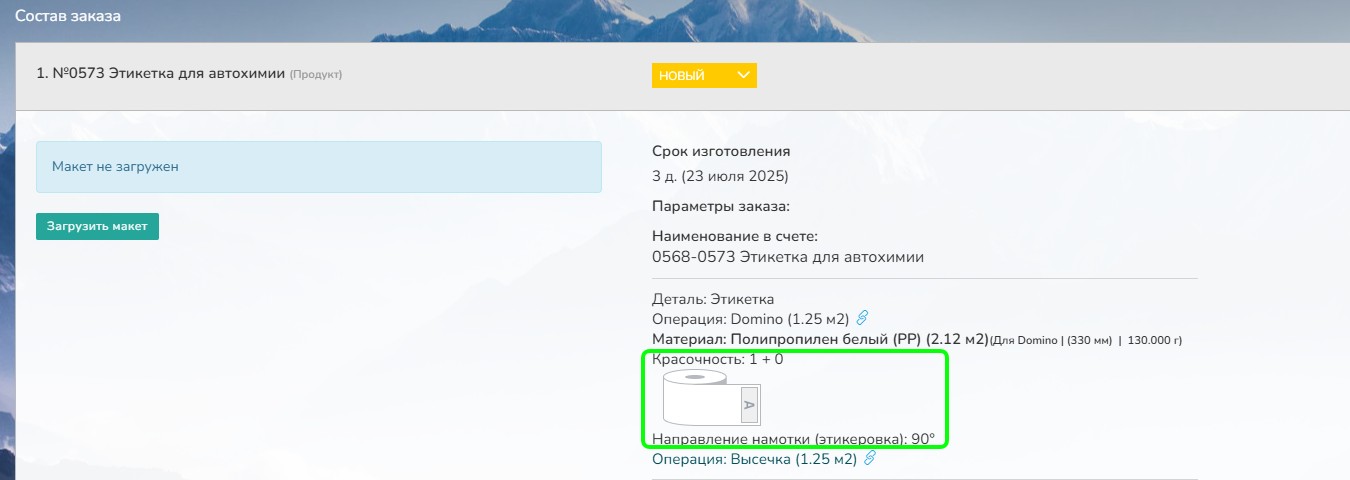Screen dimensions: 1350x480
Task: Click the Операция: Высечка (1.25 м2) link
Action: coord(755,460)
